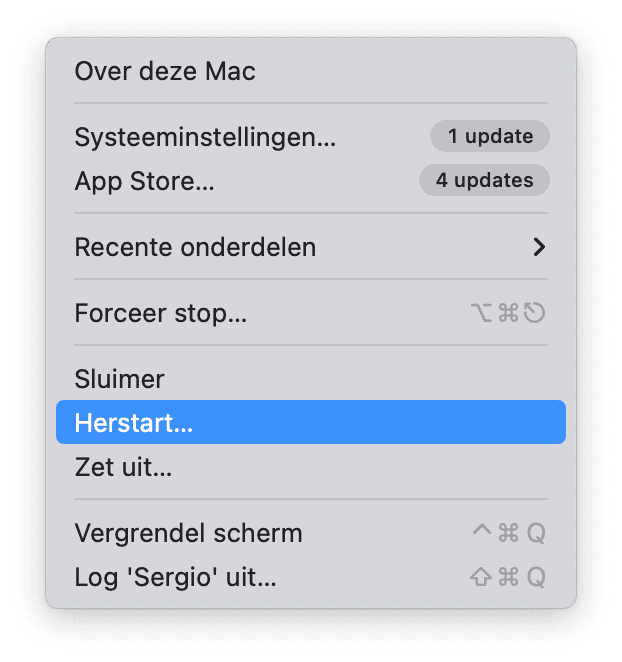Click the Shift arrow symbol beside Log uit
This screenshot has width=622, height=662.
(x=481, y=577)
